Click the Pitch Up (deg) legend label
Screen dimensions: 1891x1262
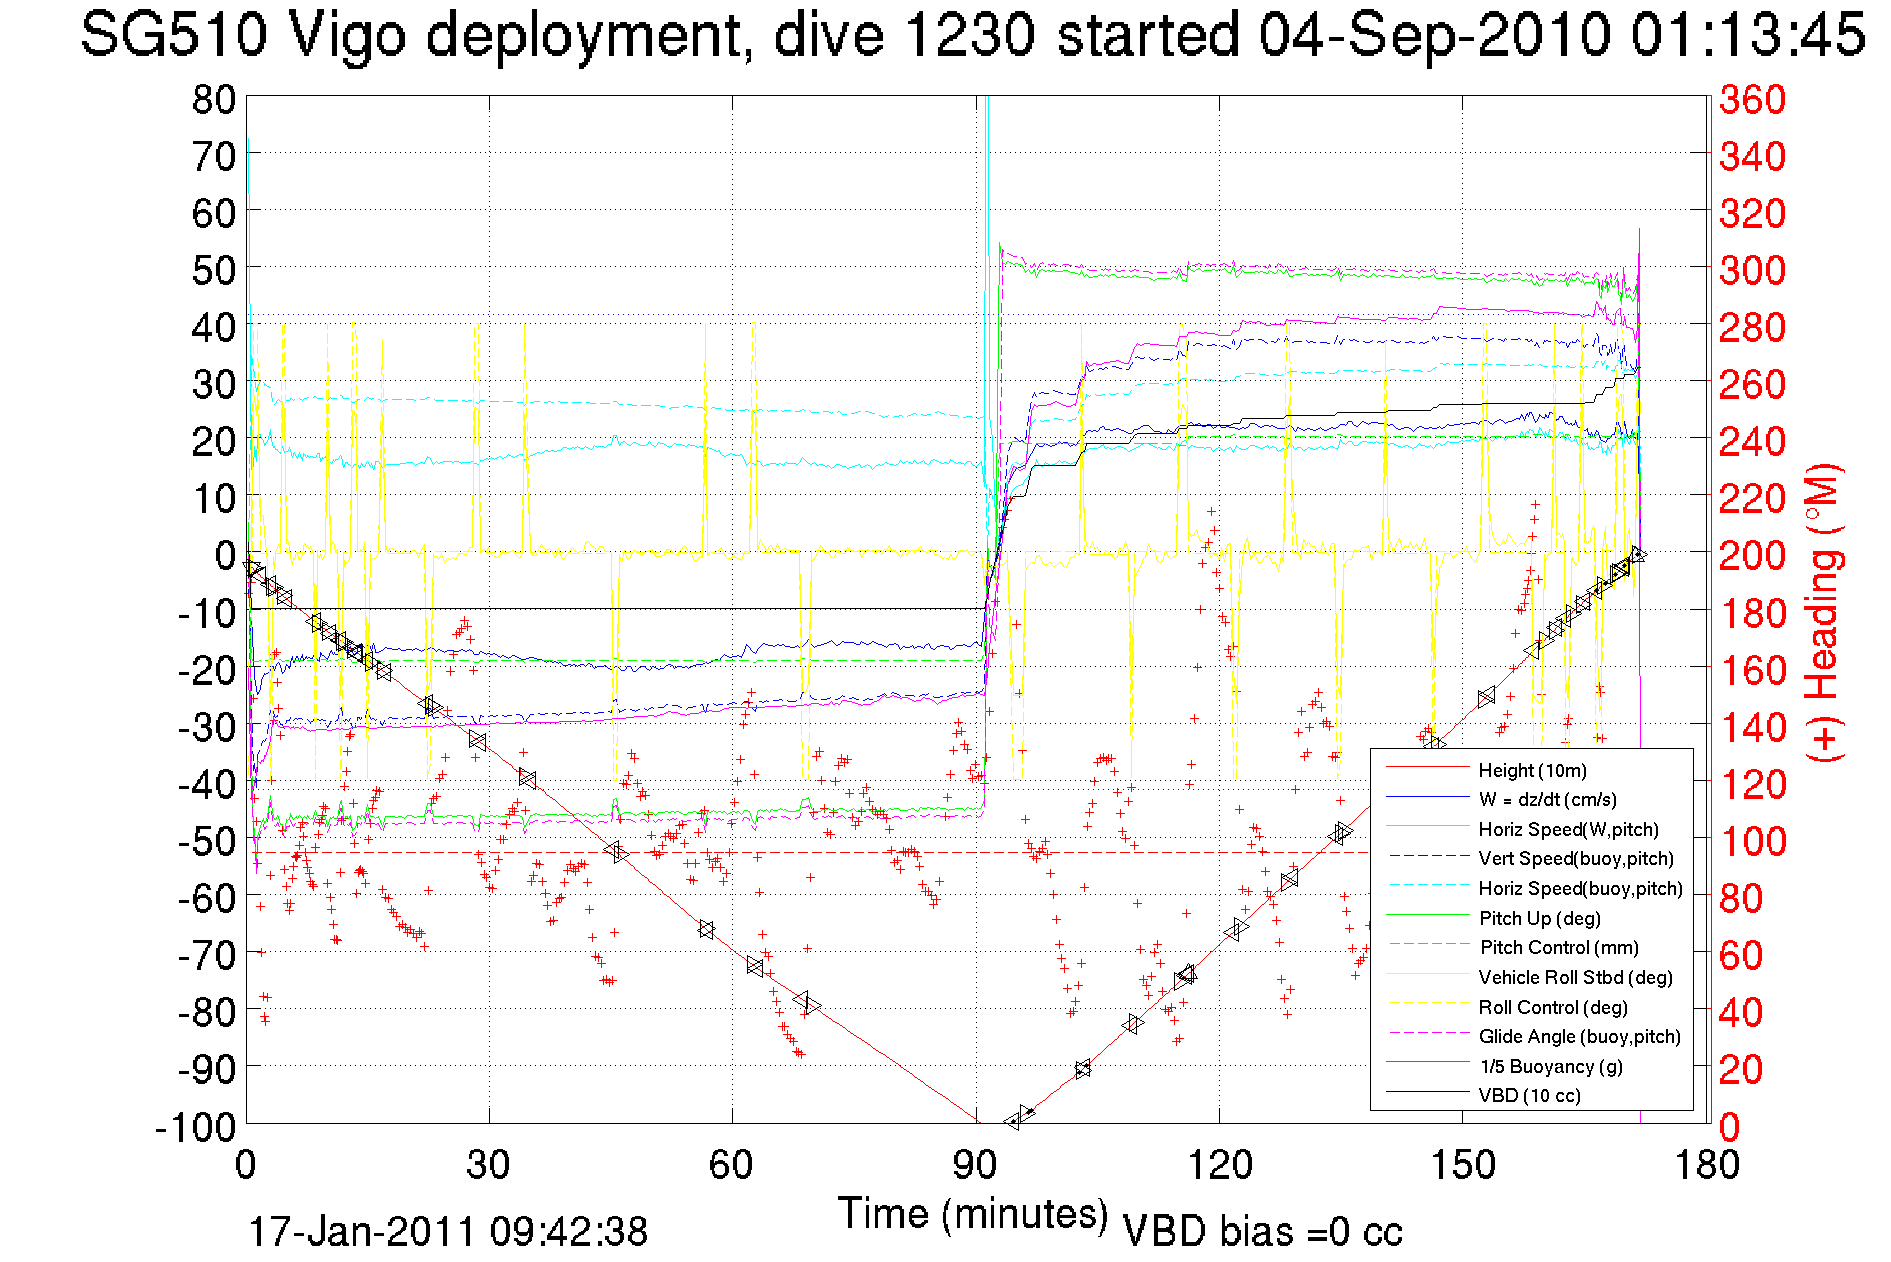click(1539, 918)
